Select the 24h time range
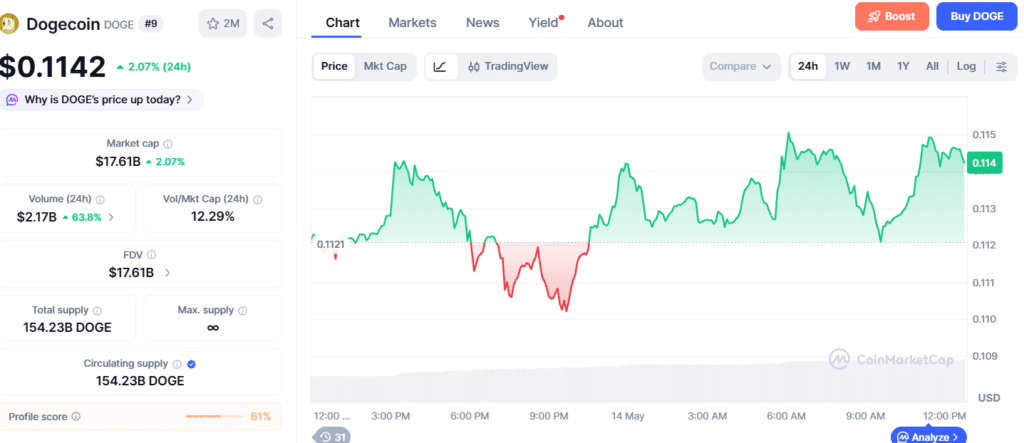The height and width of the screenshot is (443, 1024). 808,67
